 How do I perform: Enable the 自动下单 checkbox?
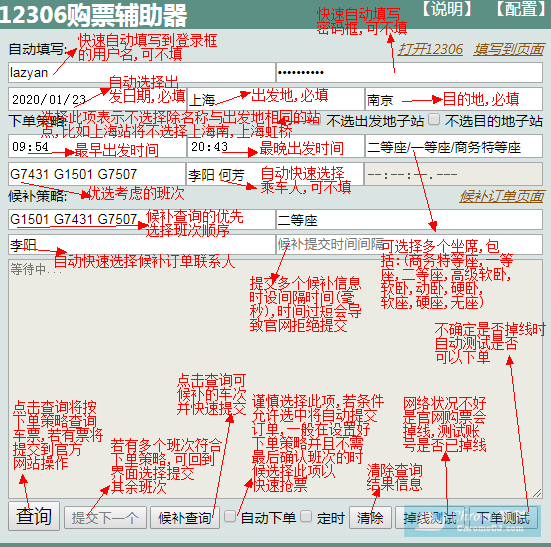pyautogui.click(x=230, y=516)
